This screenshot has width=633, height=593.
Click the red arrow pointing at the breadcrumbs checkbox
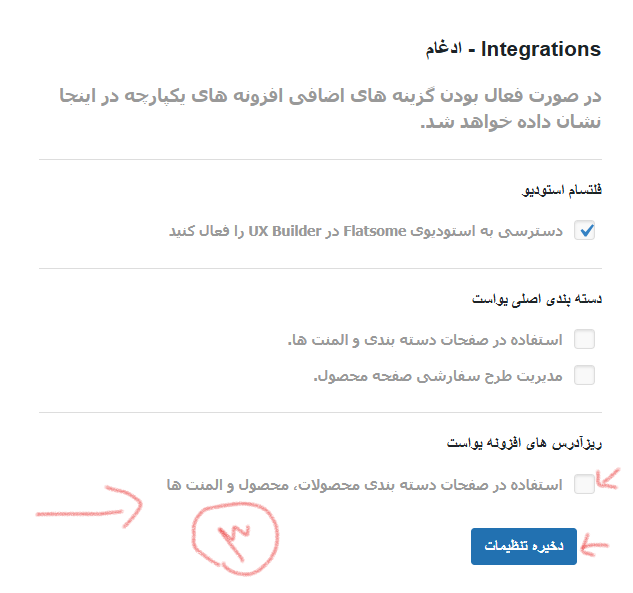(x=608, y=479)
